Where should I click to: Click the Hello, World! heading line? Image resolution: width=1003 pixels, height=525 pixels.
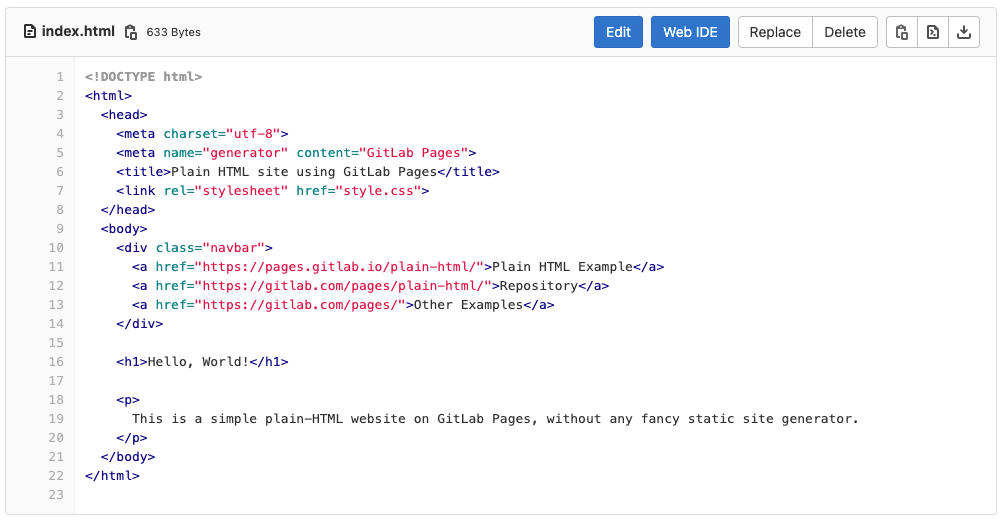(202, 362)
